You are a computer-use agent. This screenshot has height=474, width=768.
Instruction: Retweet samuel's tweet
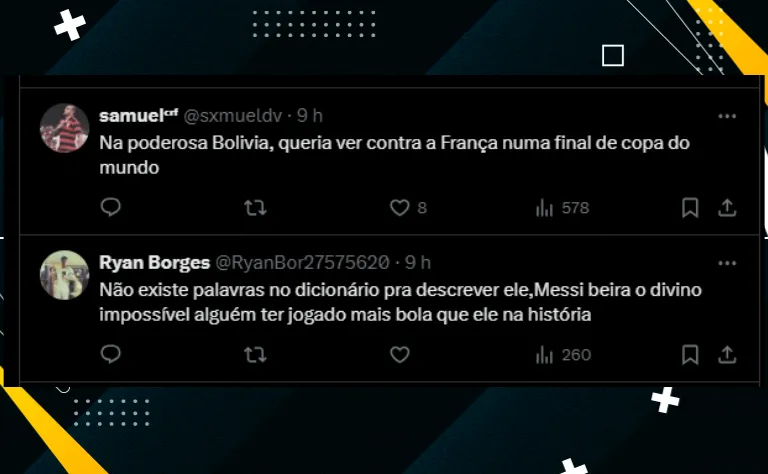click(x=256, y=208)
